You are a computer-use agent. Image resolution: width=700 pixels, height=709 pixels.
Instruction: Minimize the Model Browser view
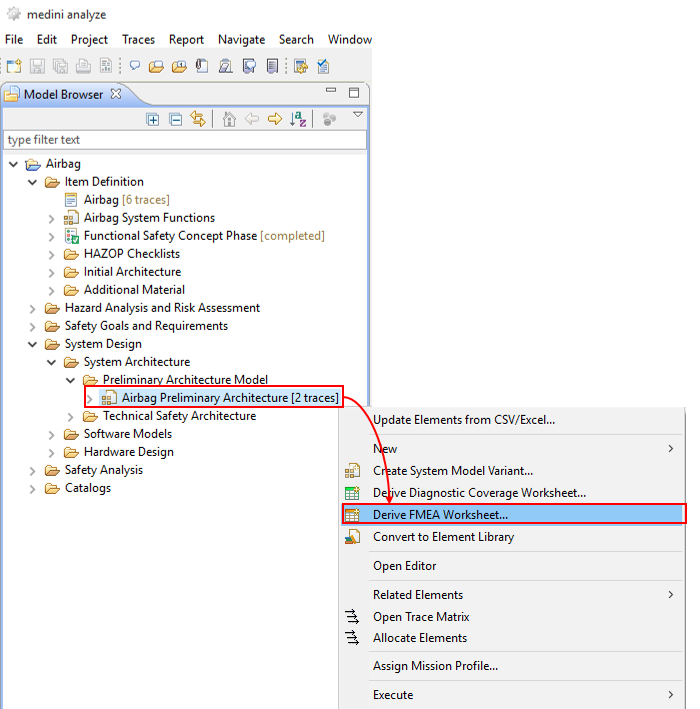coord(331,90)
